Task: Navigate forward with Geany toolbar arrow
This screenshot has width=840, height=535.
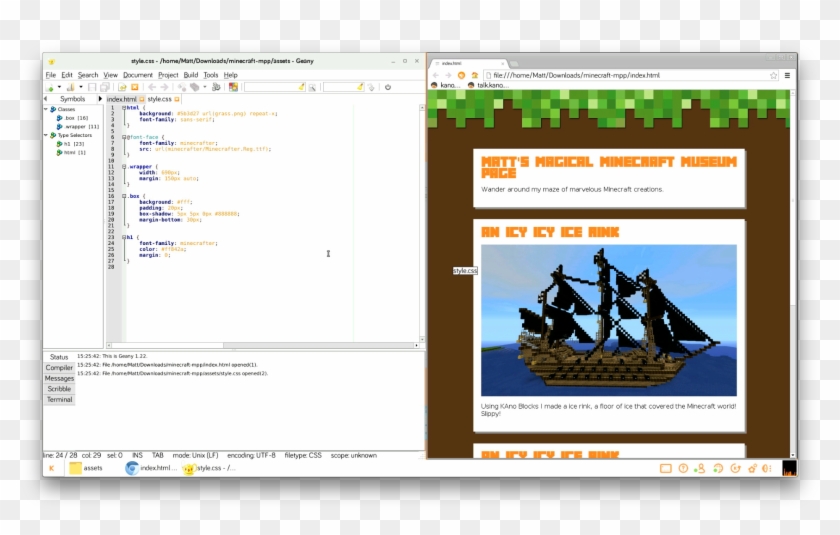Action: coord(164,87)
